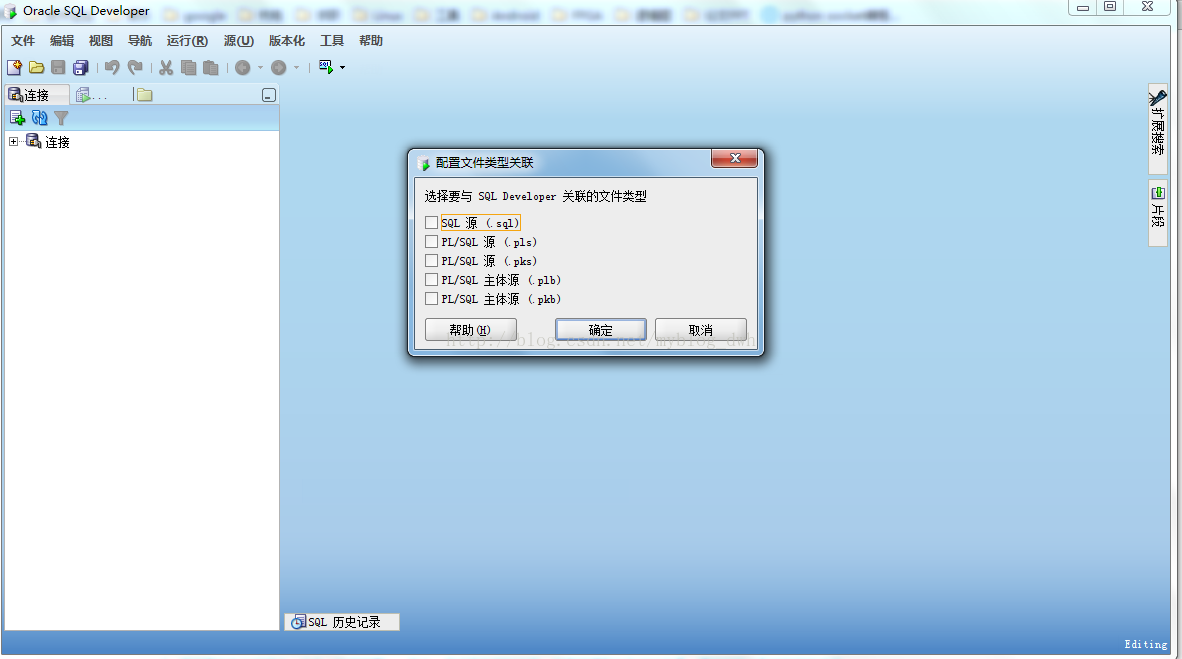Image resolution: width=1182 pixels, height=659 pixels.
Task: Open the 帮助 menu in menu bar
Action: [371, 41]
